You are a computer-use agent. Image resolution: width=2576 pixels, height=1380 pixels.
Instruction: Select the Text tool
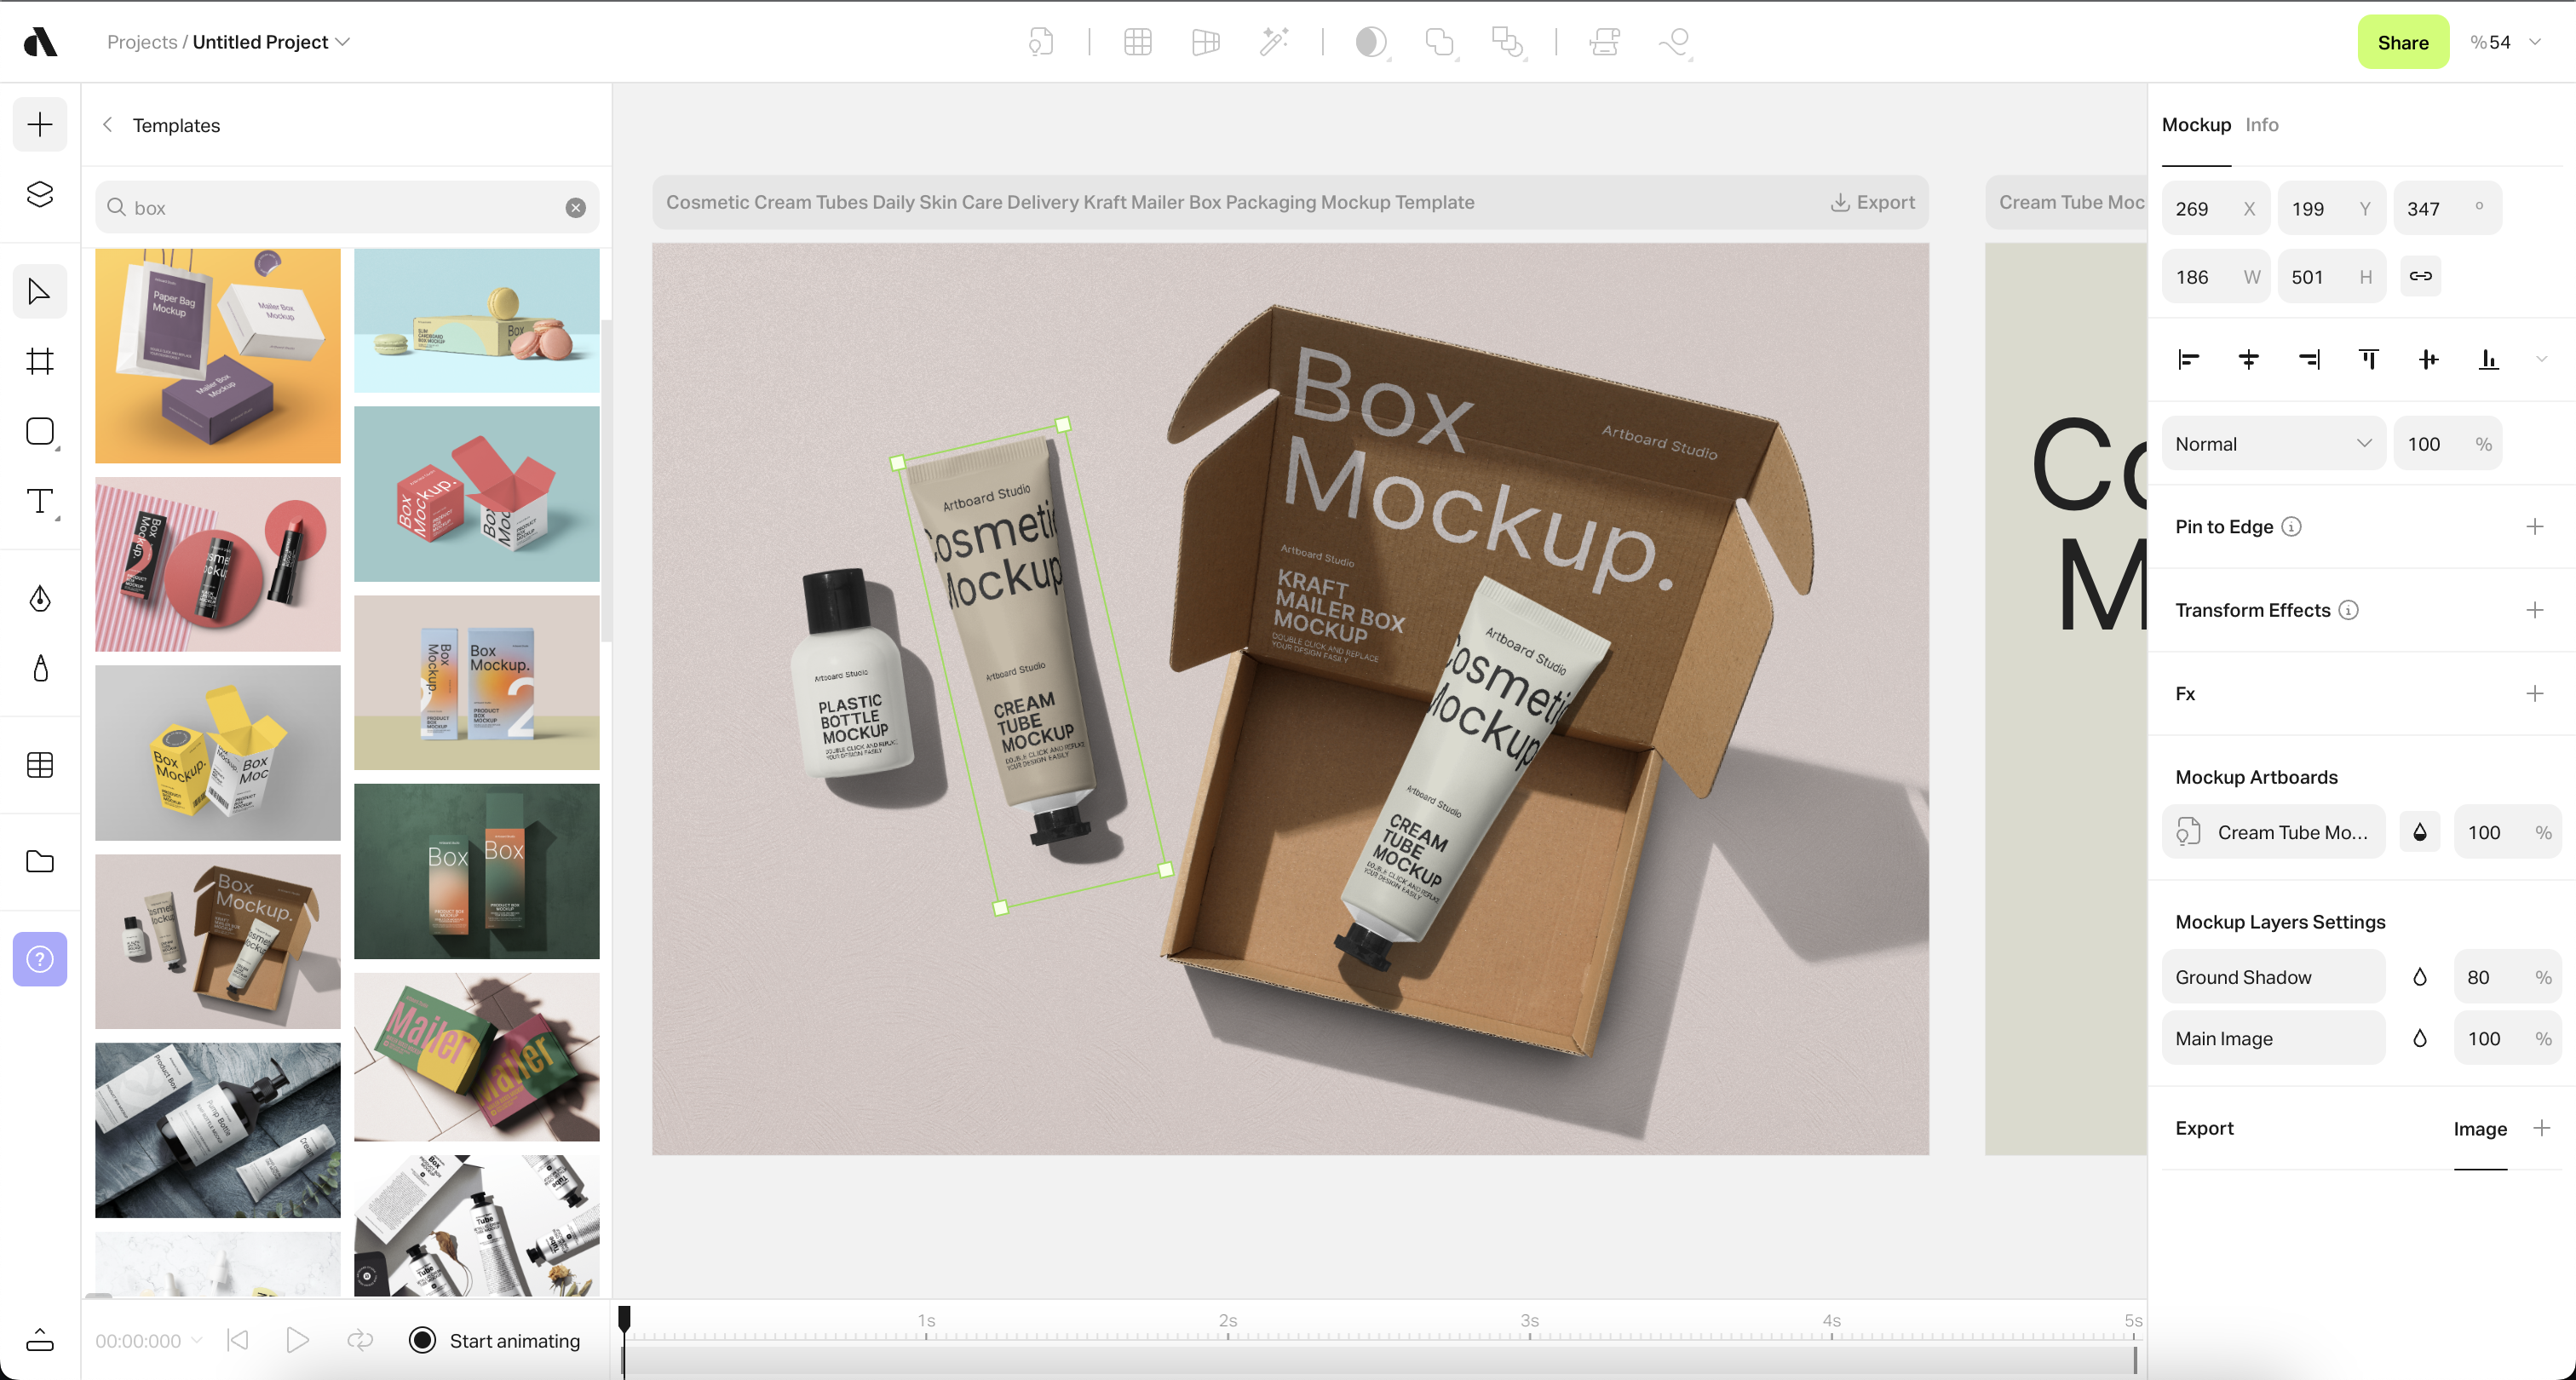click(x=39, y=502)
